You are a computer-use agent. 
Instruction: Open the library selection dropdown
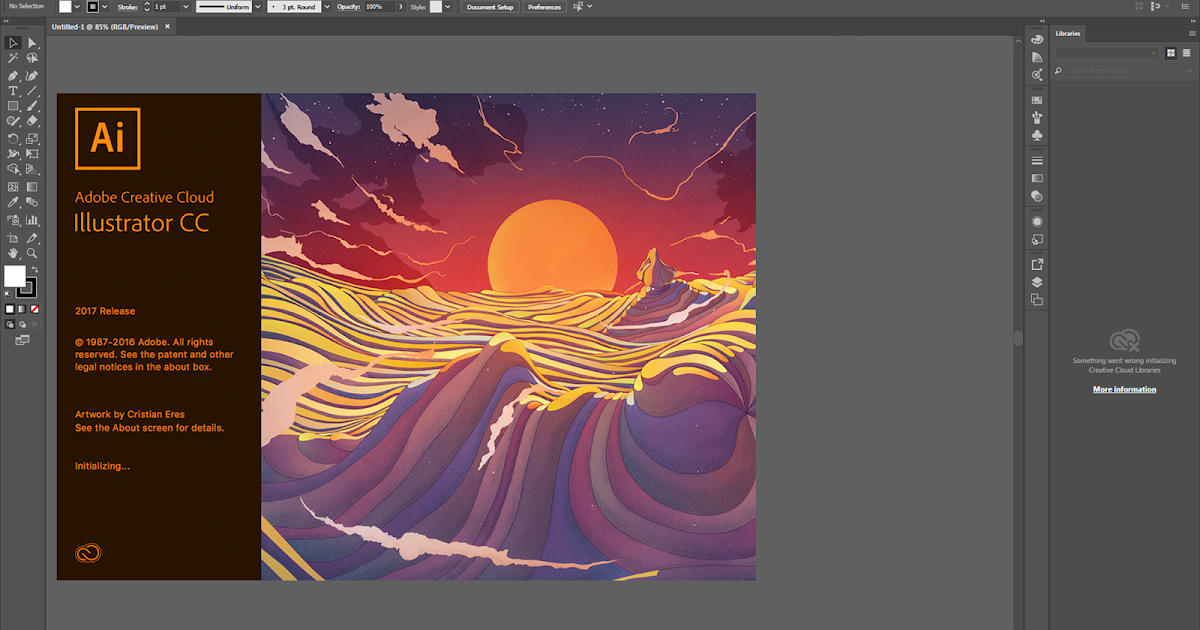click(x=1107, y=53)
